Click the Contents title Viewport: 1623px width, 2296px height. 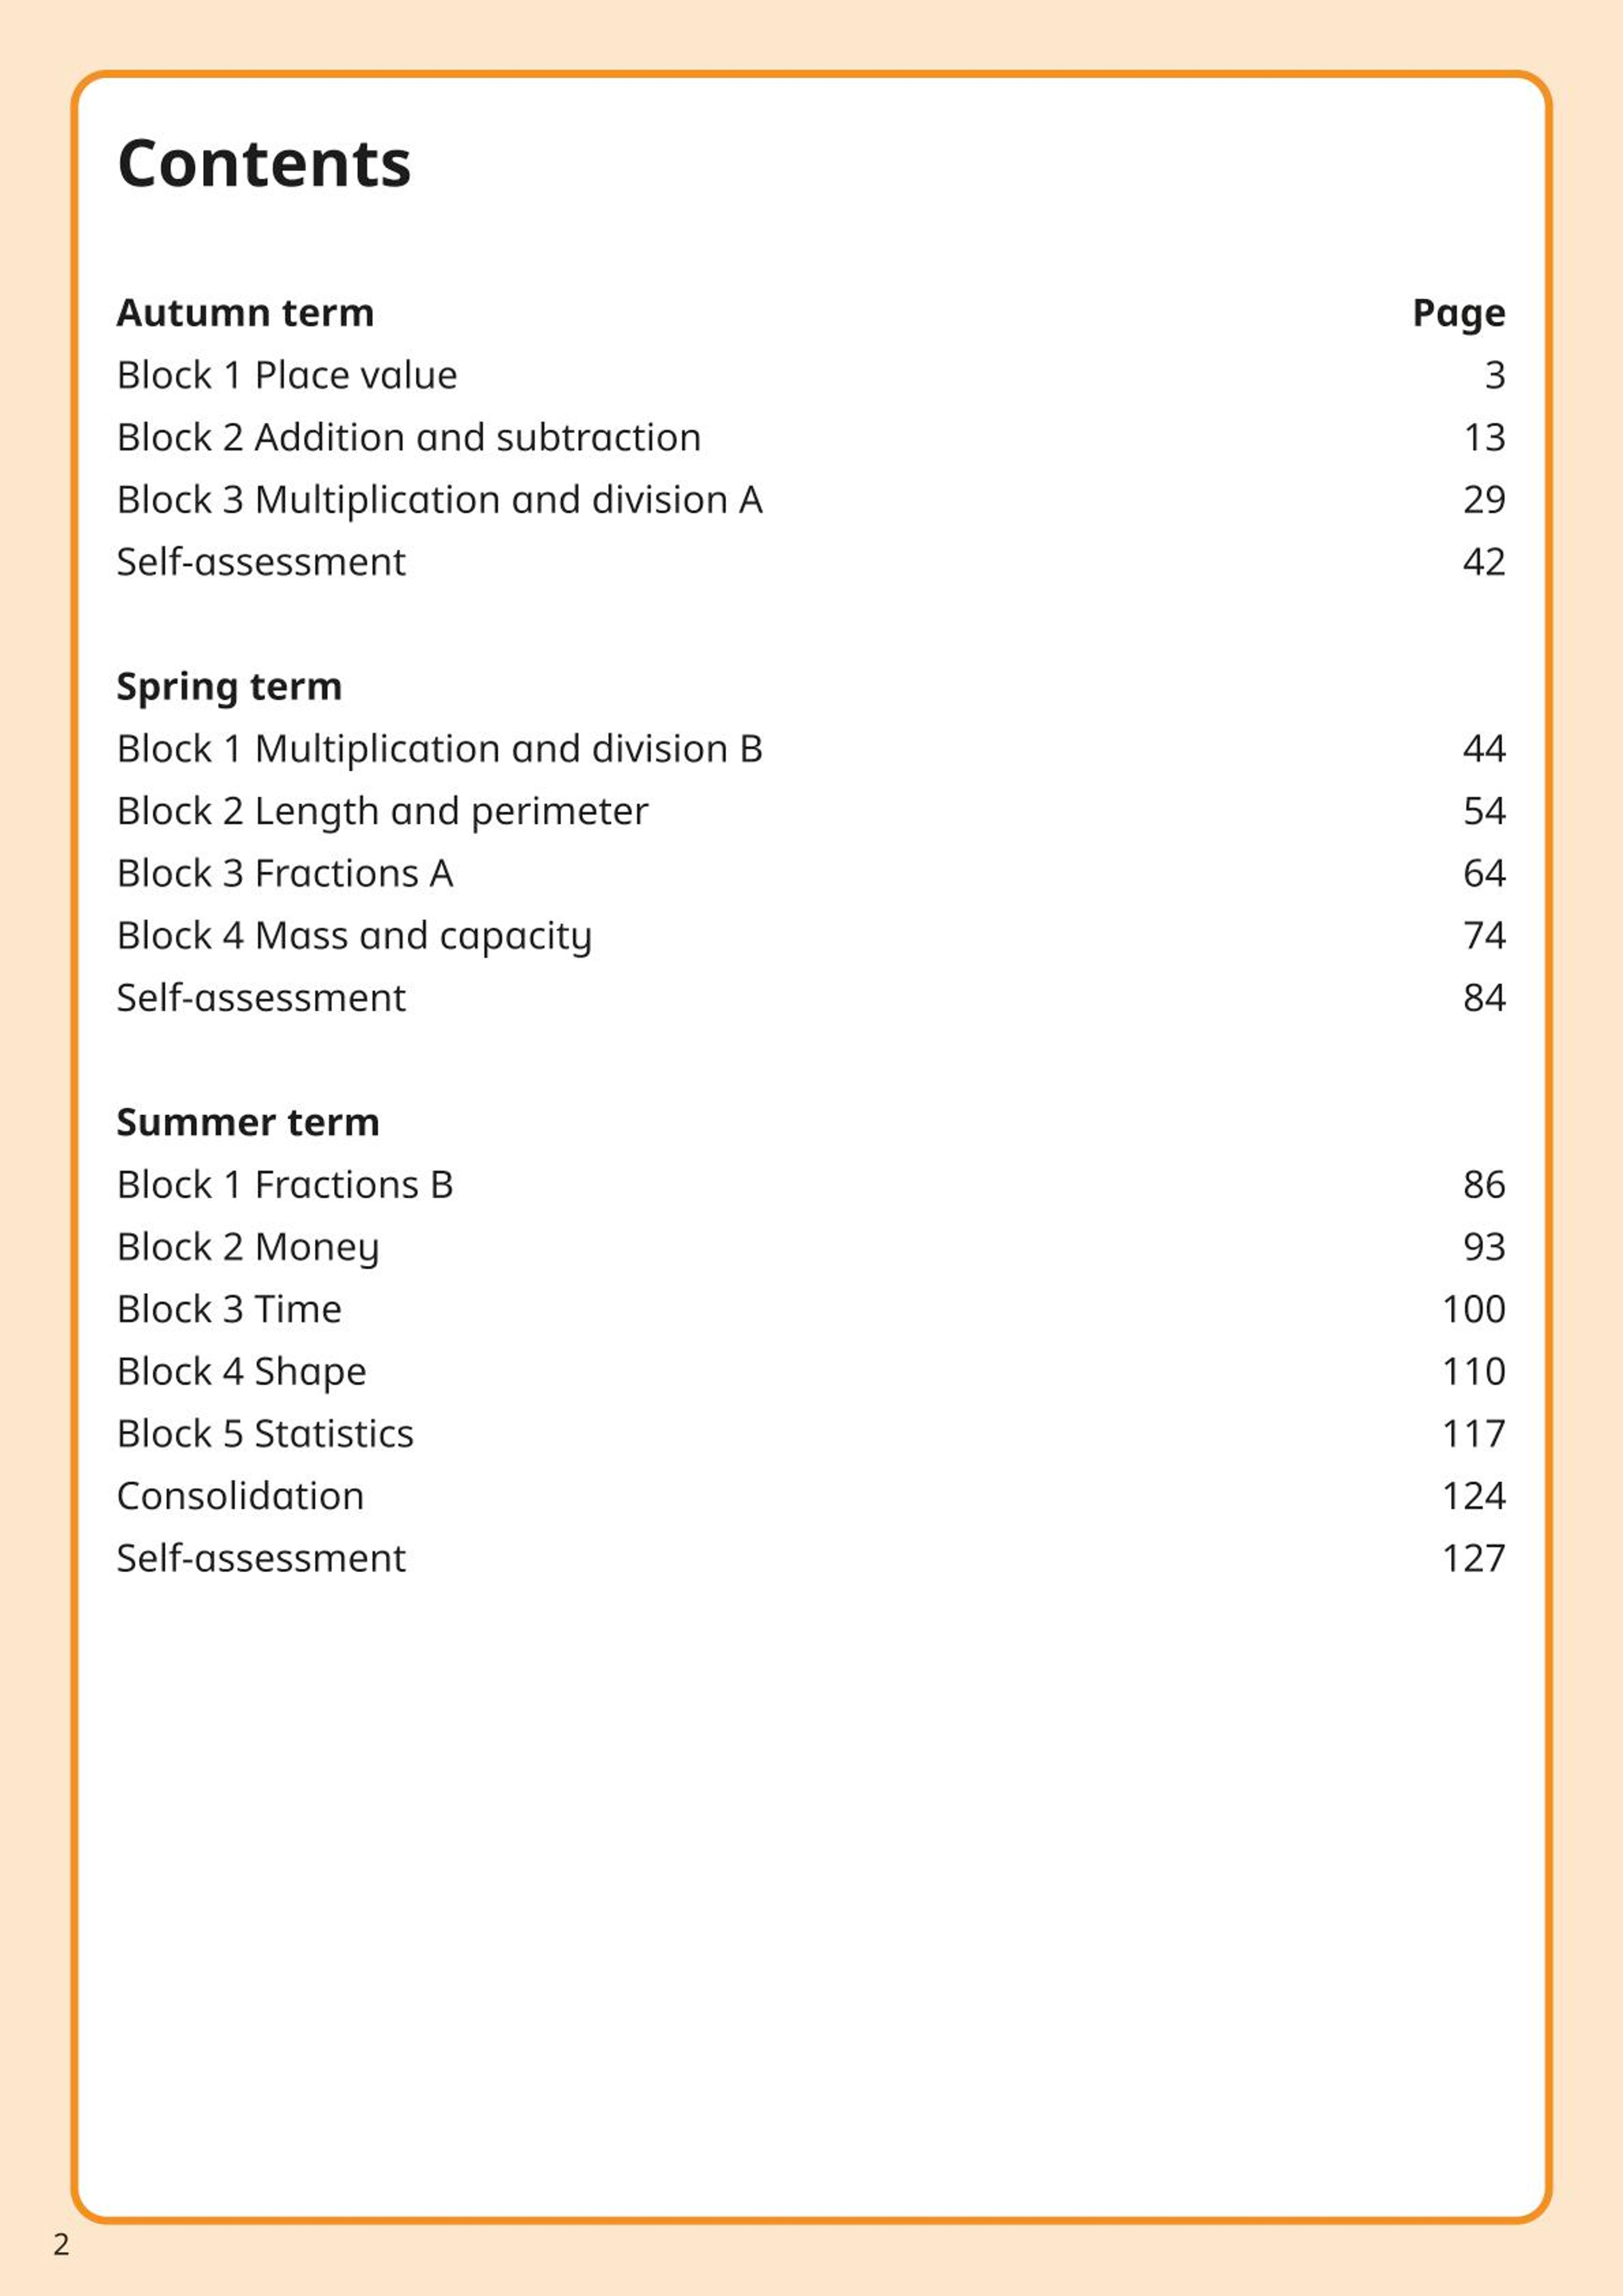[264, 163]
